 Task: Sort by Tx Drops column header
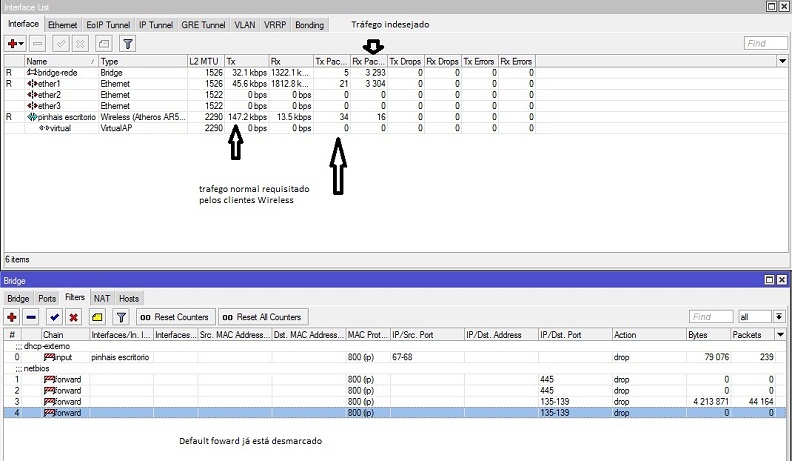(x=406, y=61)
